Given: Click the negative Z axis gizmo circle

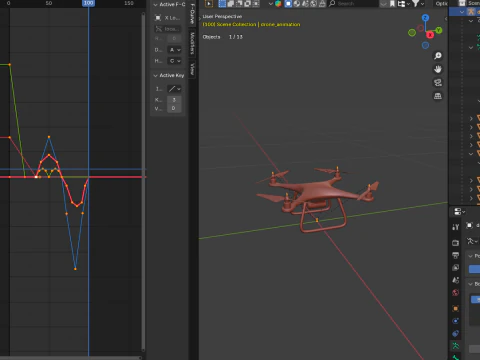Looking at the screenshot, I should point(425,45).
